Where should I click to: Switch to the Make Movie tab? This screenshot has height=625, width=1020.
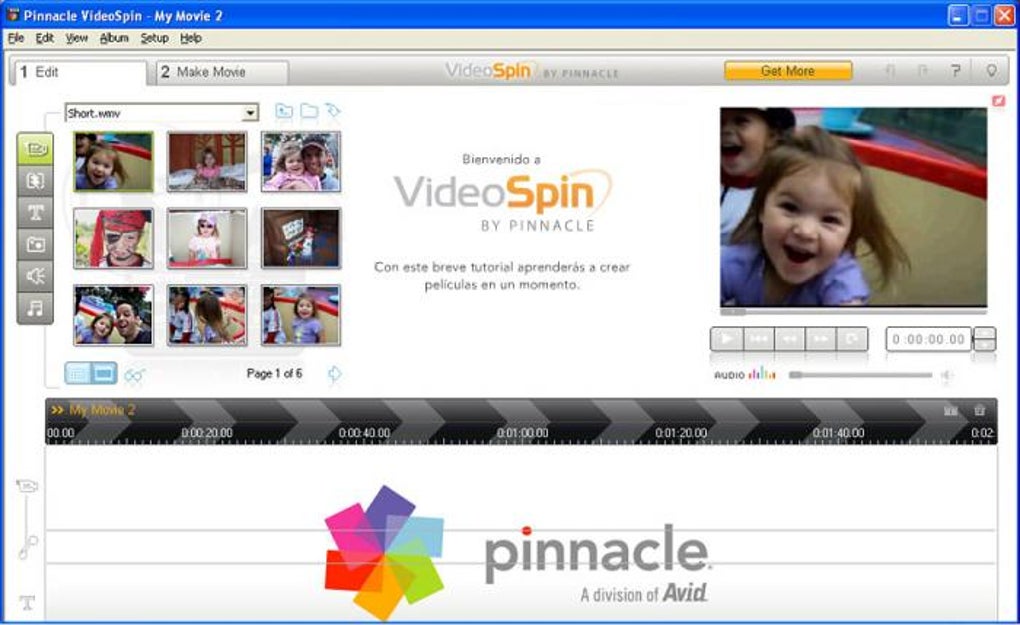point(222,72)
